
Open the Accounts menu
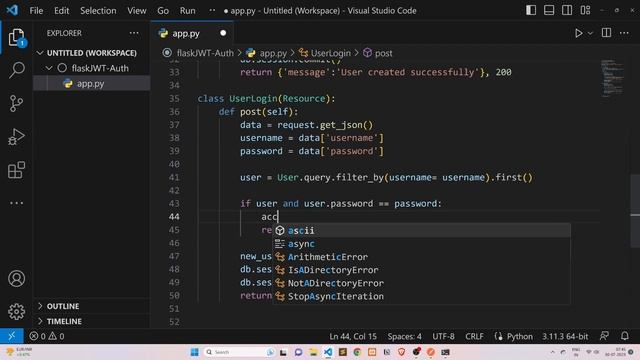[16, 278]
